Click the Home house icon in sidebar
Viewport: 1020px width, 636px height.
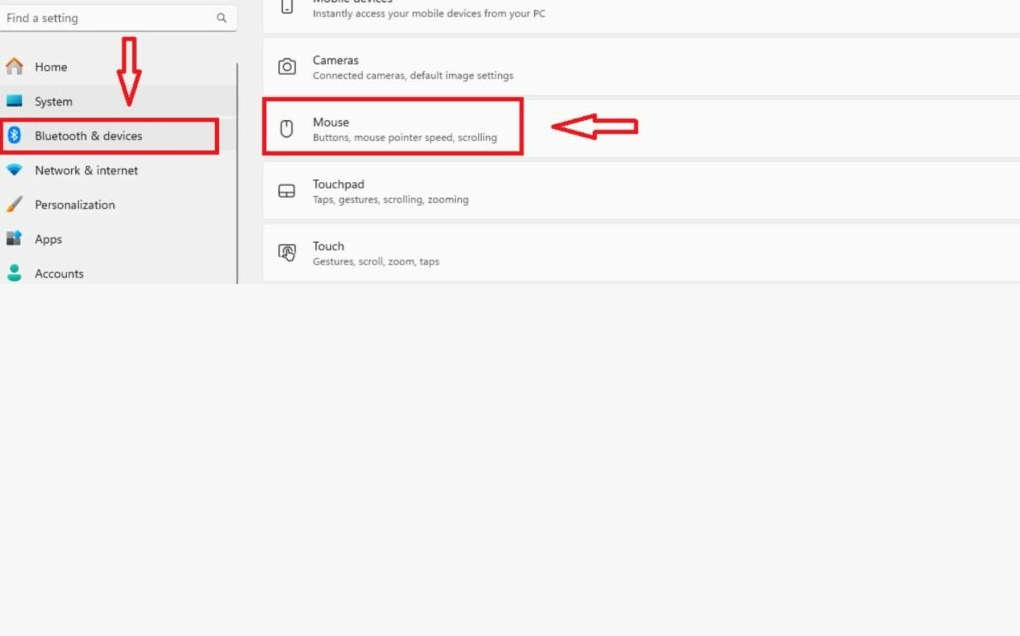[x=14, y=67]
